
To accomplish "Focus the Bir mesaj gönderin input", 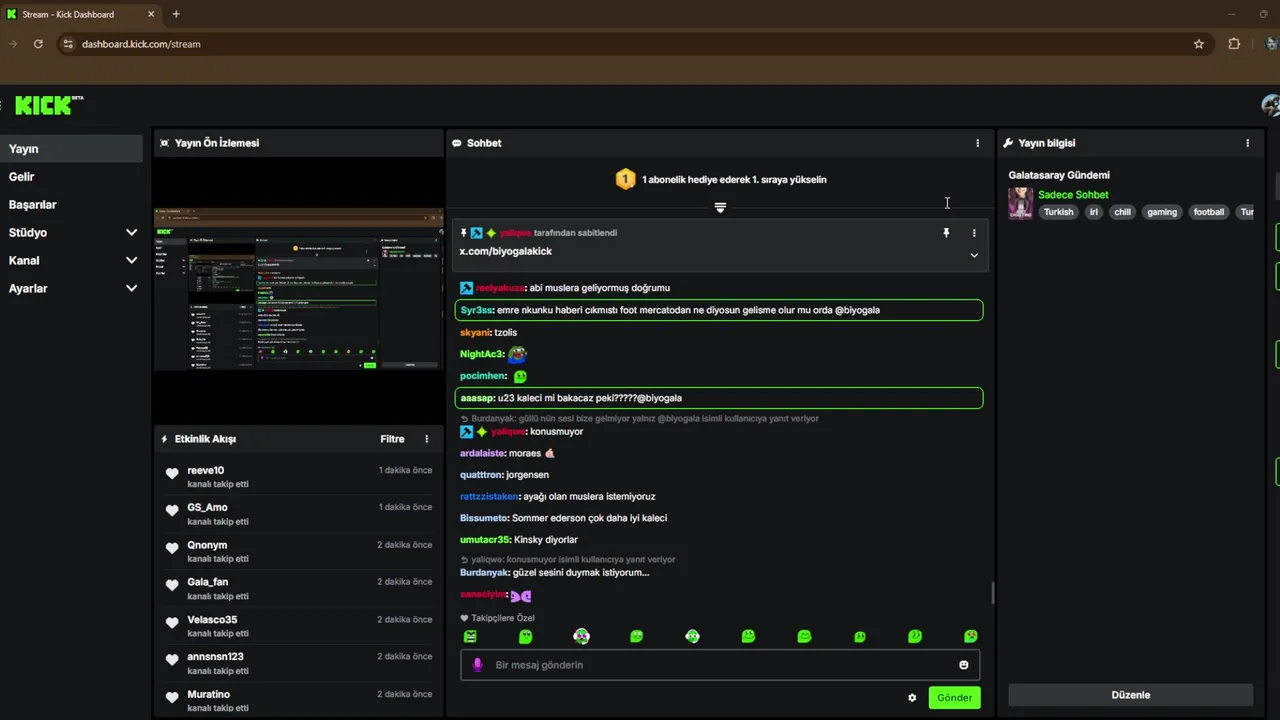I will [720, 665].
